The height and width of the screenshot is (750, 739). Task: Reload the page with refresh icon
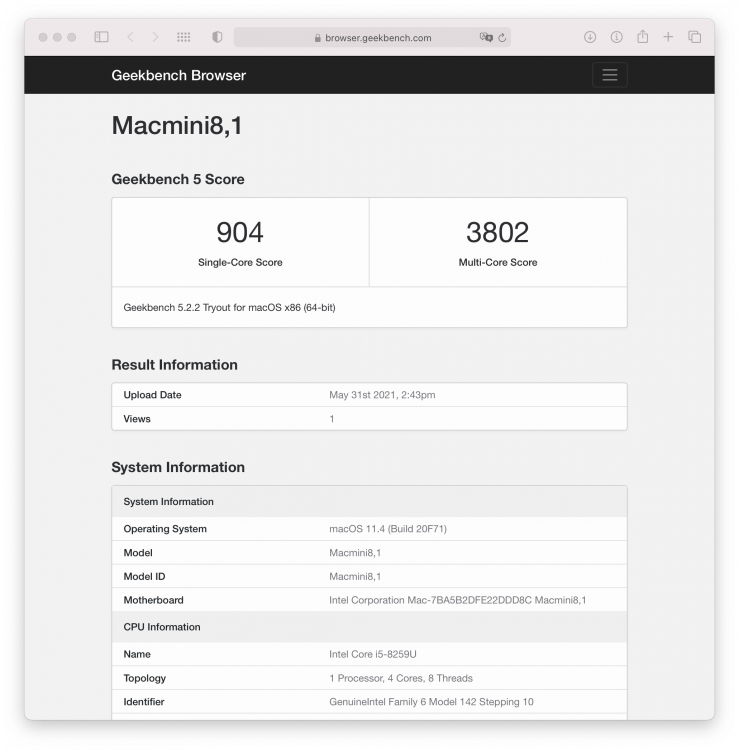(502, 37)
